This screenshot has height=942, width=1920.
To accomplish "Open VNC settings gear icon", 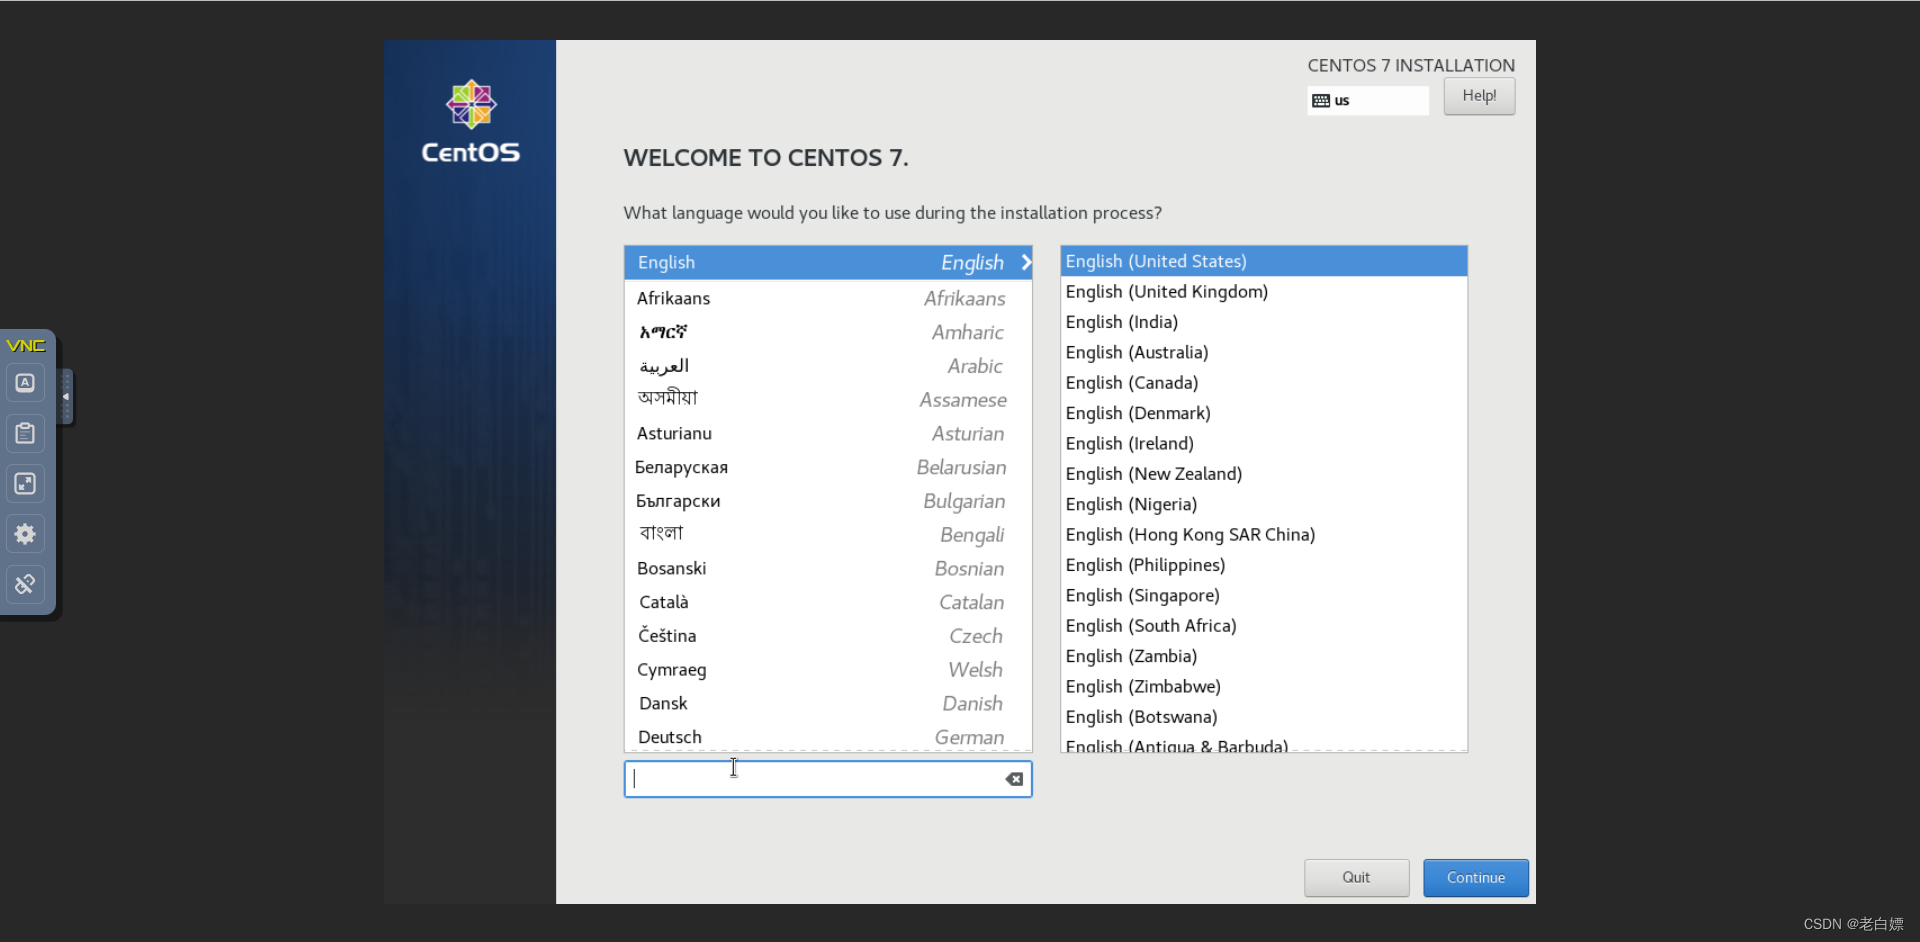I will coord(25,534).
